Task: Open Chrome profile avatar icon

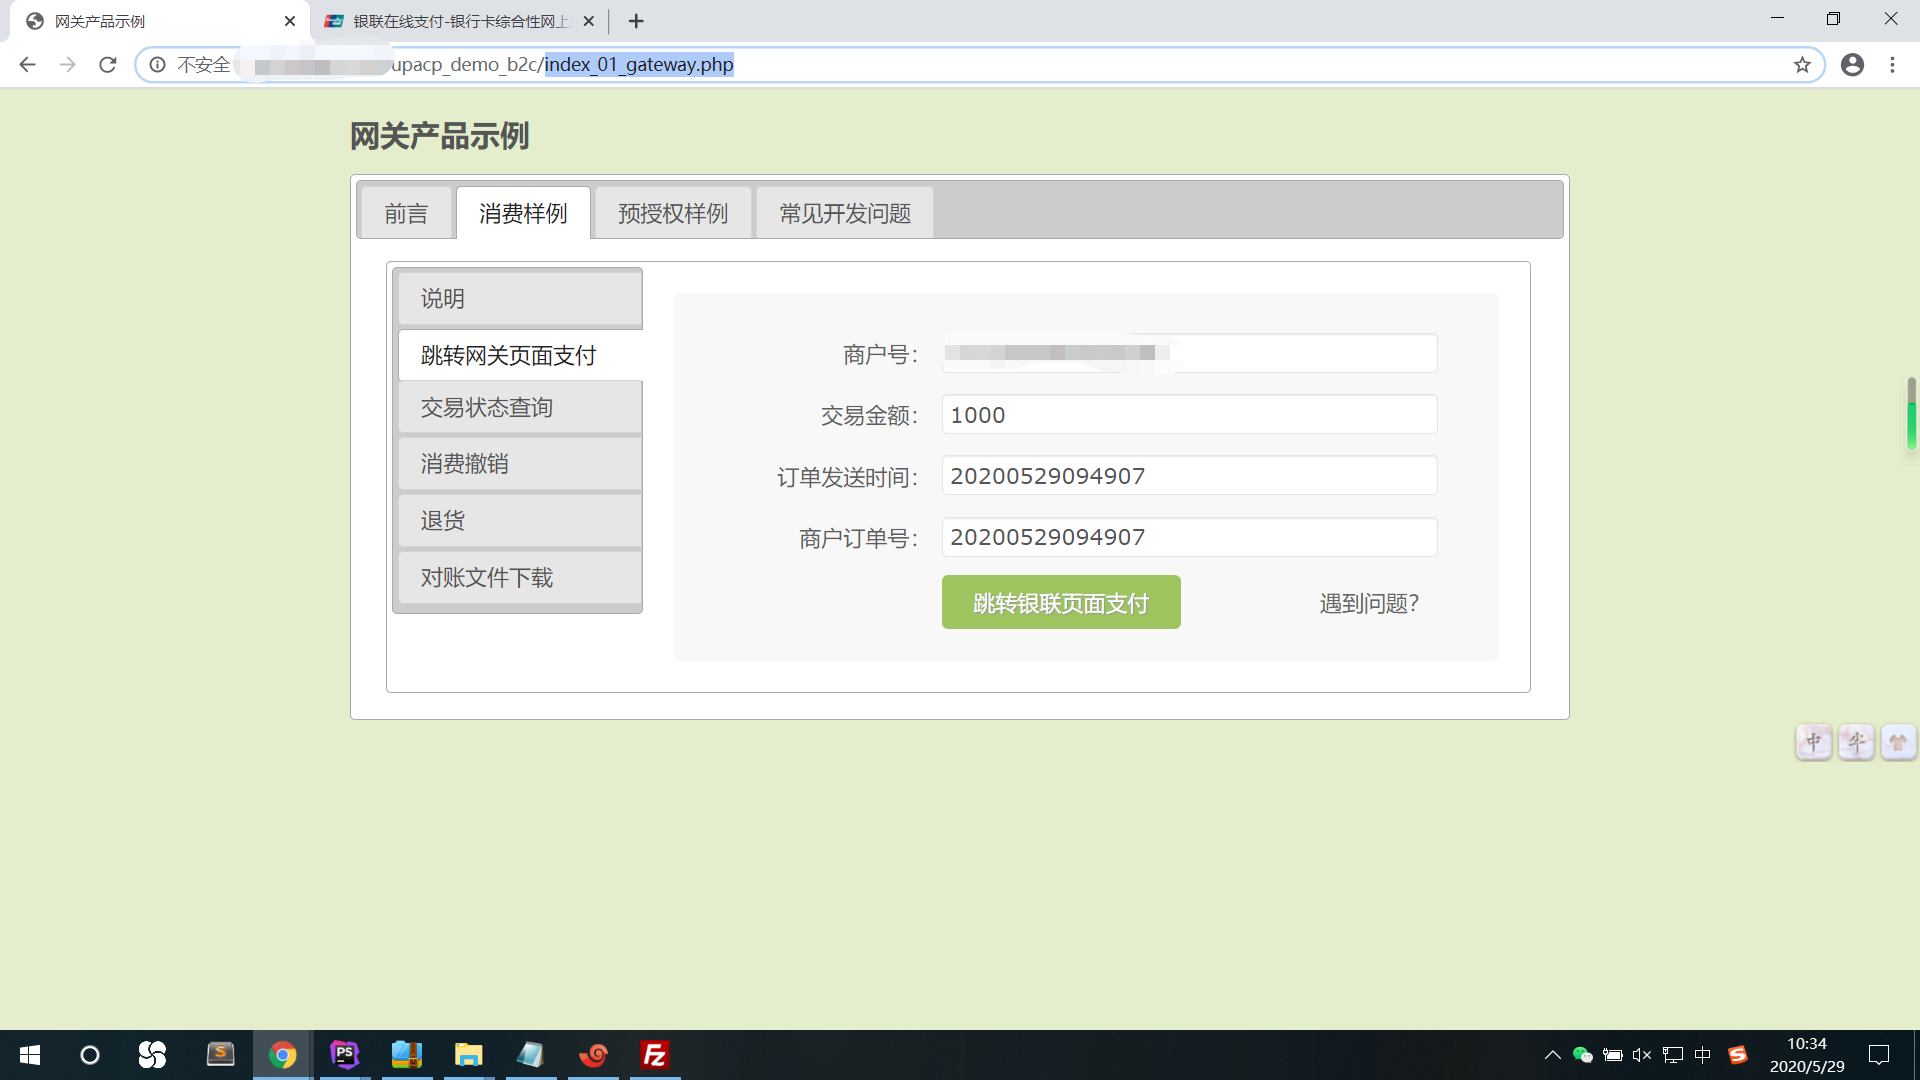Action: click(x=1852, y=65)
